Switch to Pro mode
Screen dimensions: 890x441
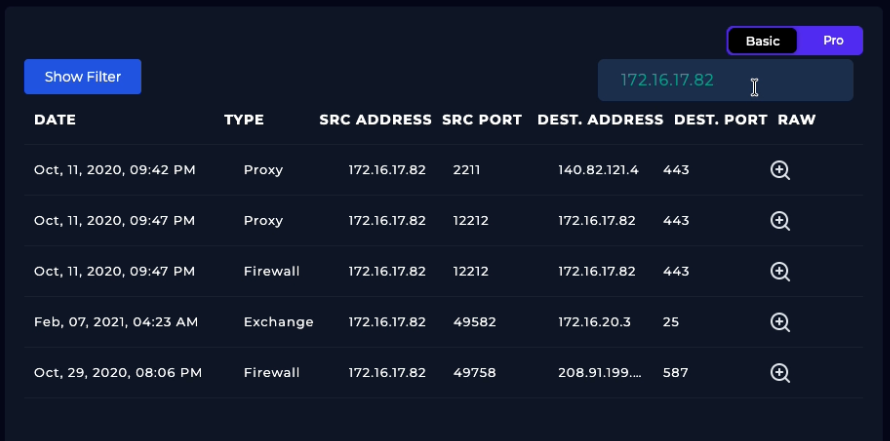pos(833,41)
